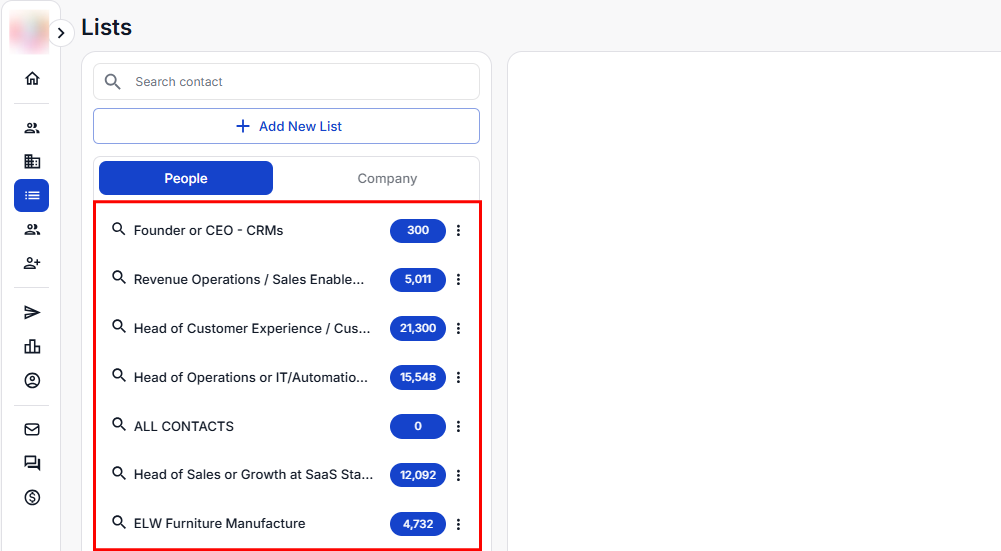1001x551 pixels.
Task: Click the 21,300 count badge
Action: 418,329
